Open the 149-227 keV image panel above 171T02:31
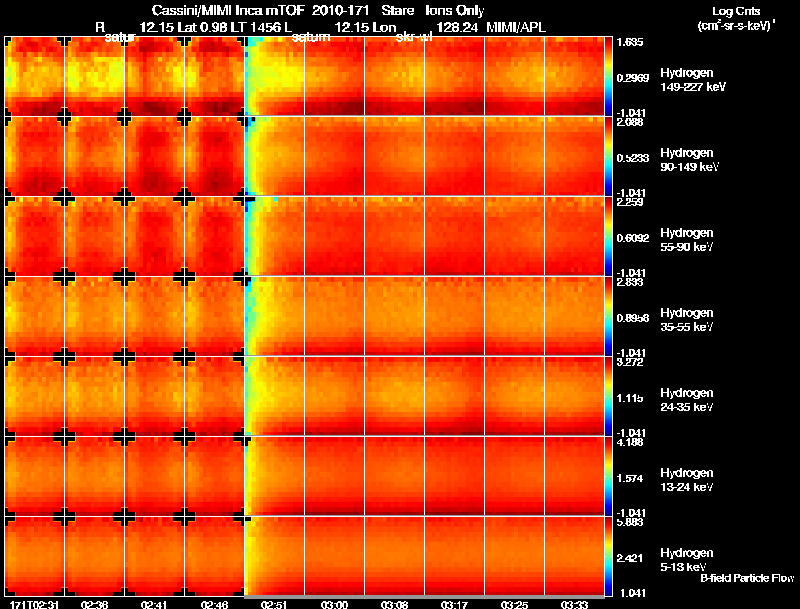800x609 pixels. click(34, 76)
